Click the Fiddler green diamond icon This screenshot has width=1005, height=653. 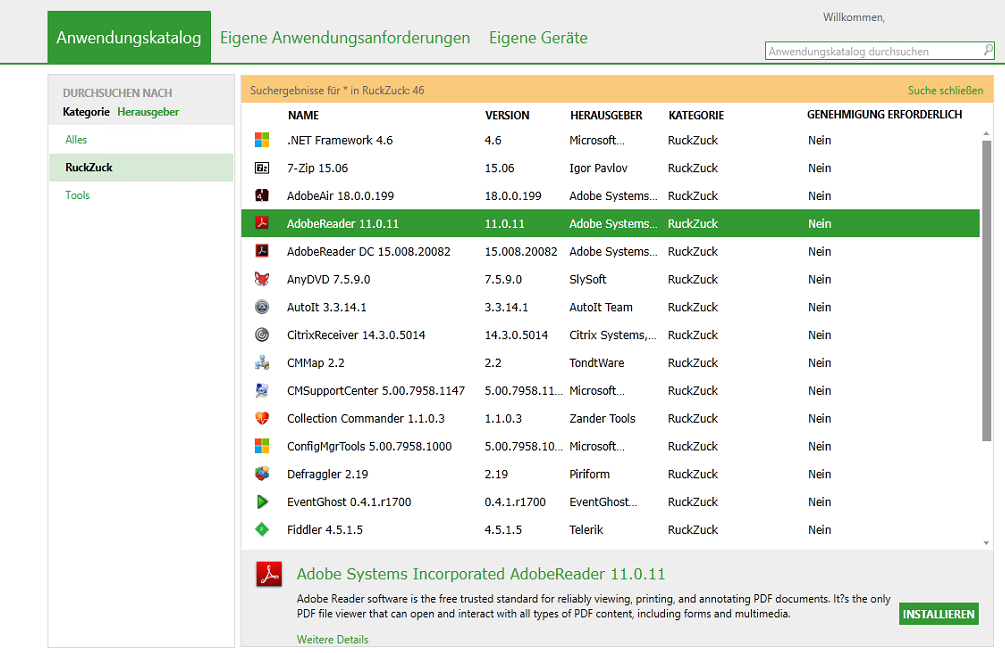click(x=262, y=529)
